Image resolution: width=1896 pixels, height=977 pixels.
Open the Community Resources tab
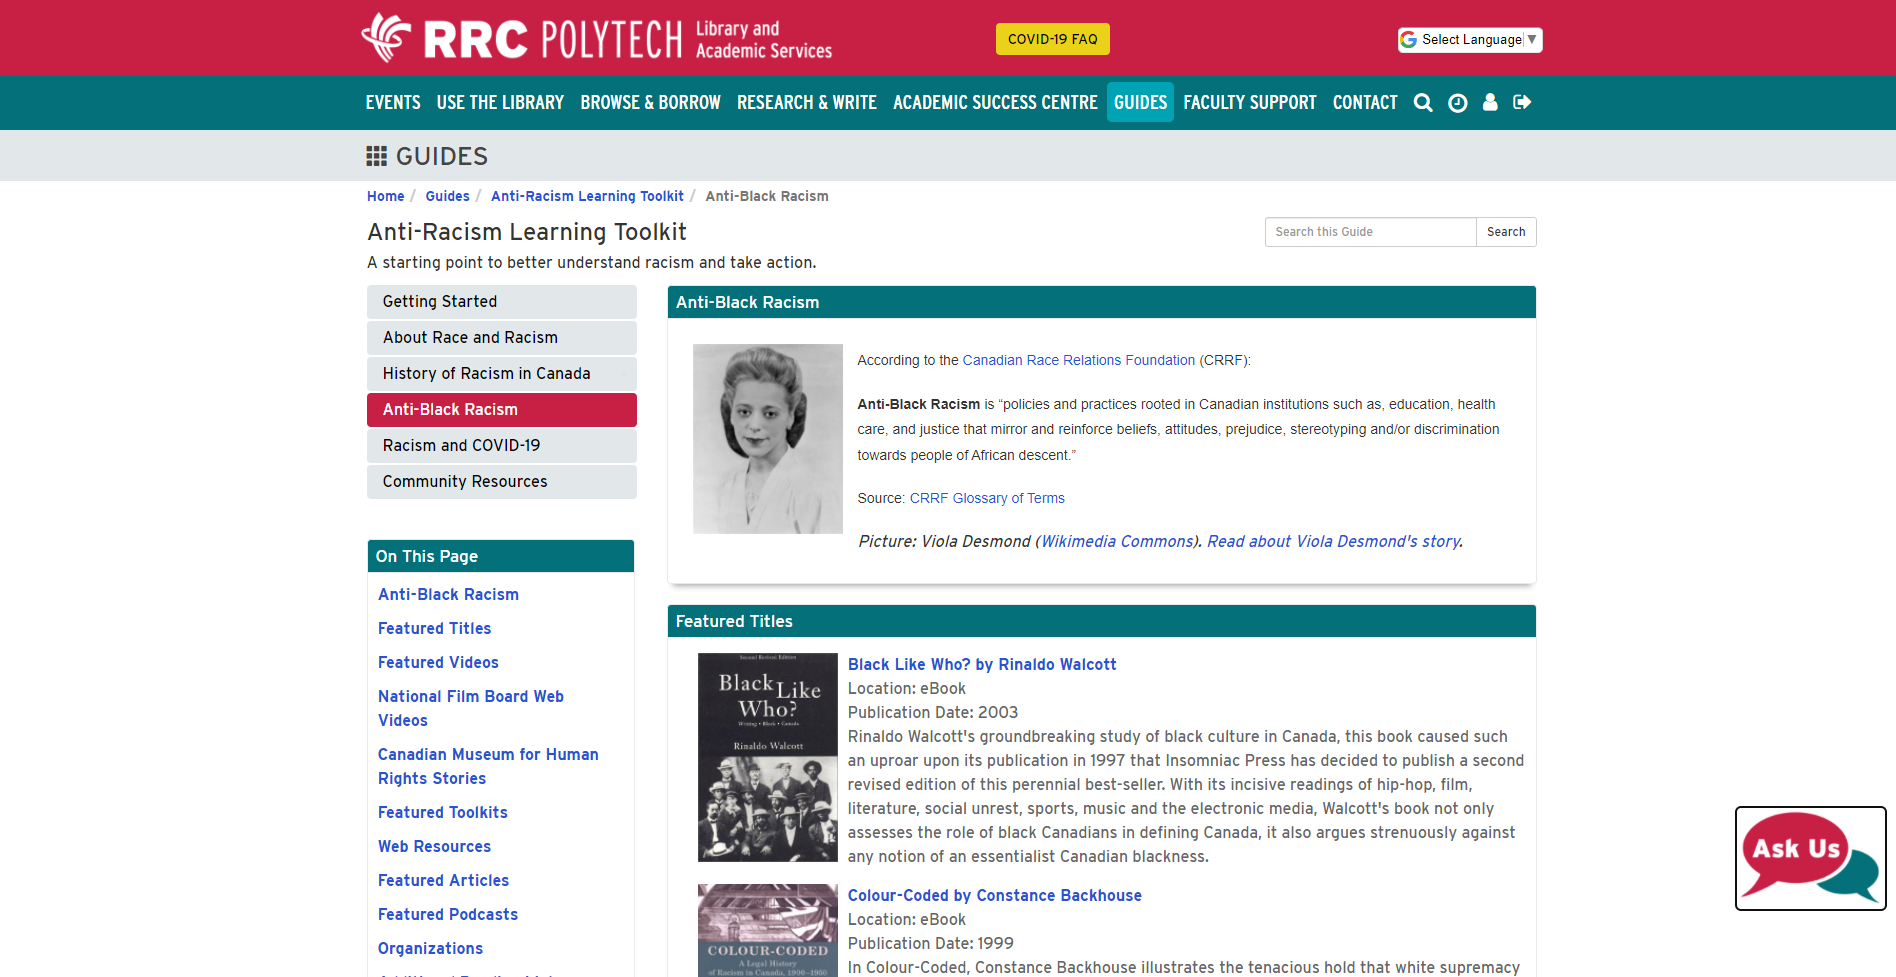point(502,482)
